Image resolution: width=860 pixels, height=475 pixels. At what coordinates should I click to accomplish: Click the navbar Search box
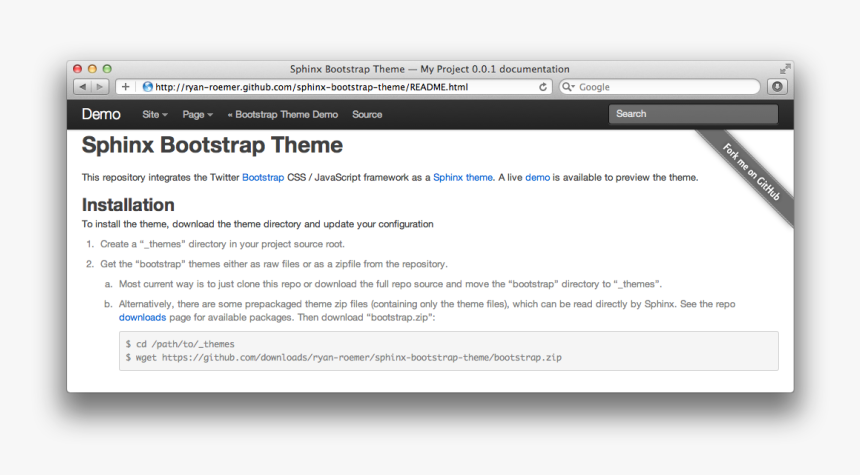point(693,114)
